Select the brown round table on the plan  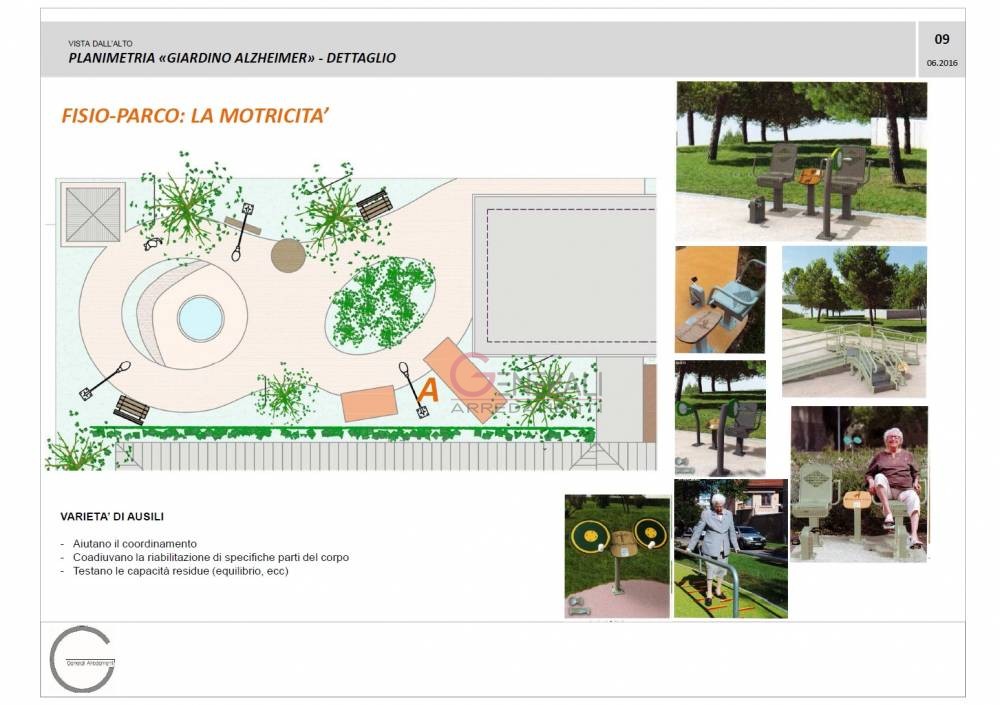(x=288, y=255)
